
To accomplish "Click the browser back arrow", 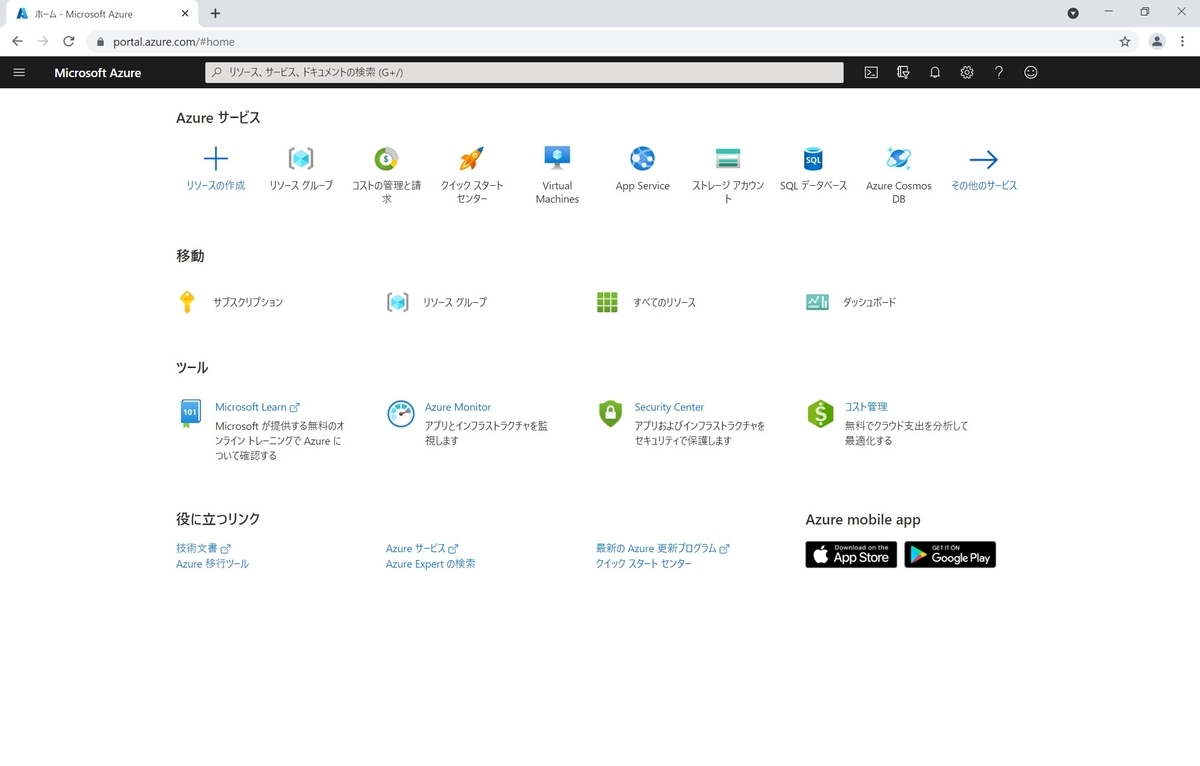I will [17, 41].
